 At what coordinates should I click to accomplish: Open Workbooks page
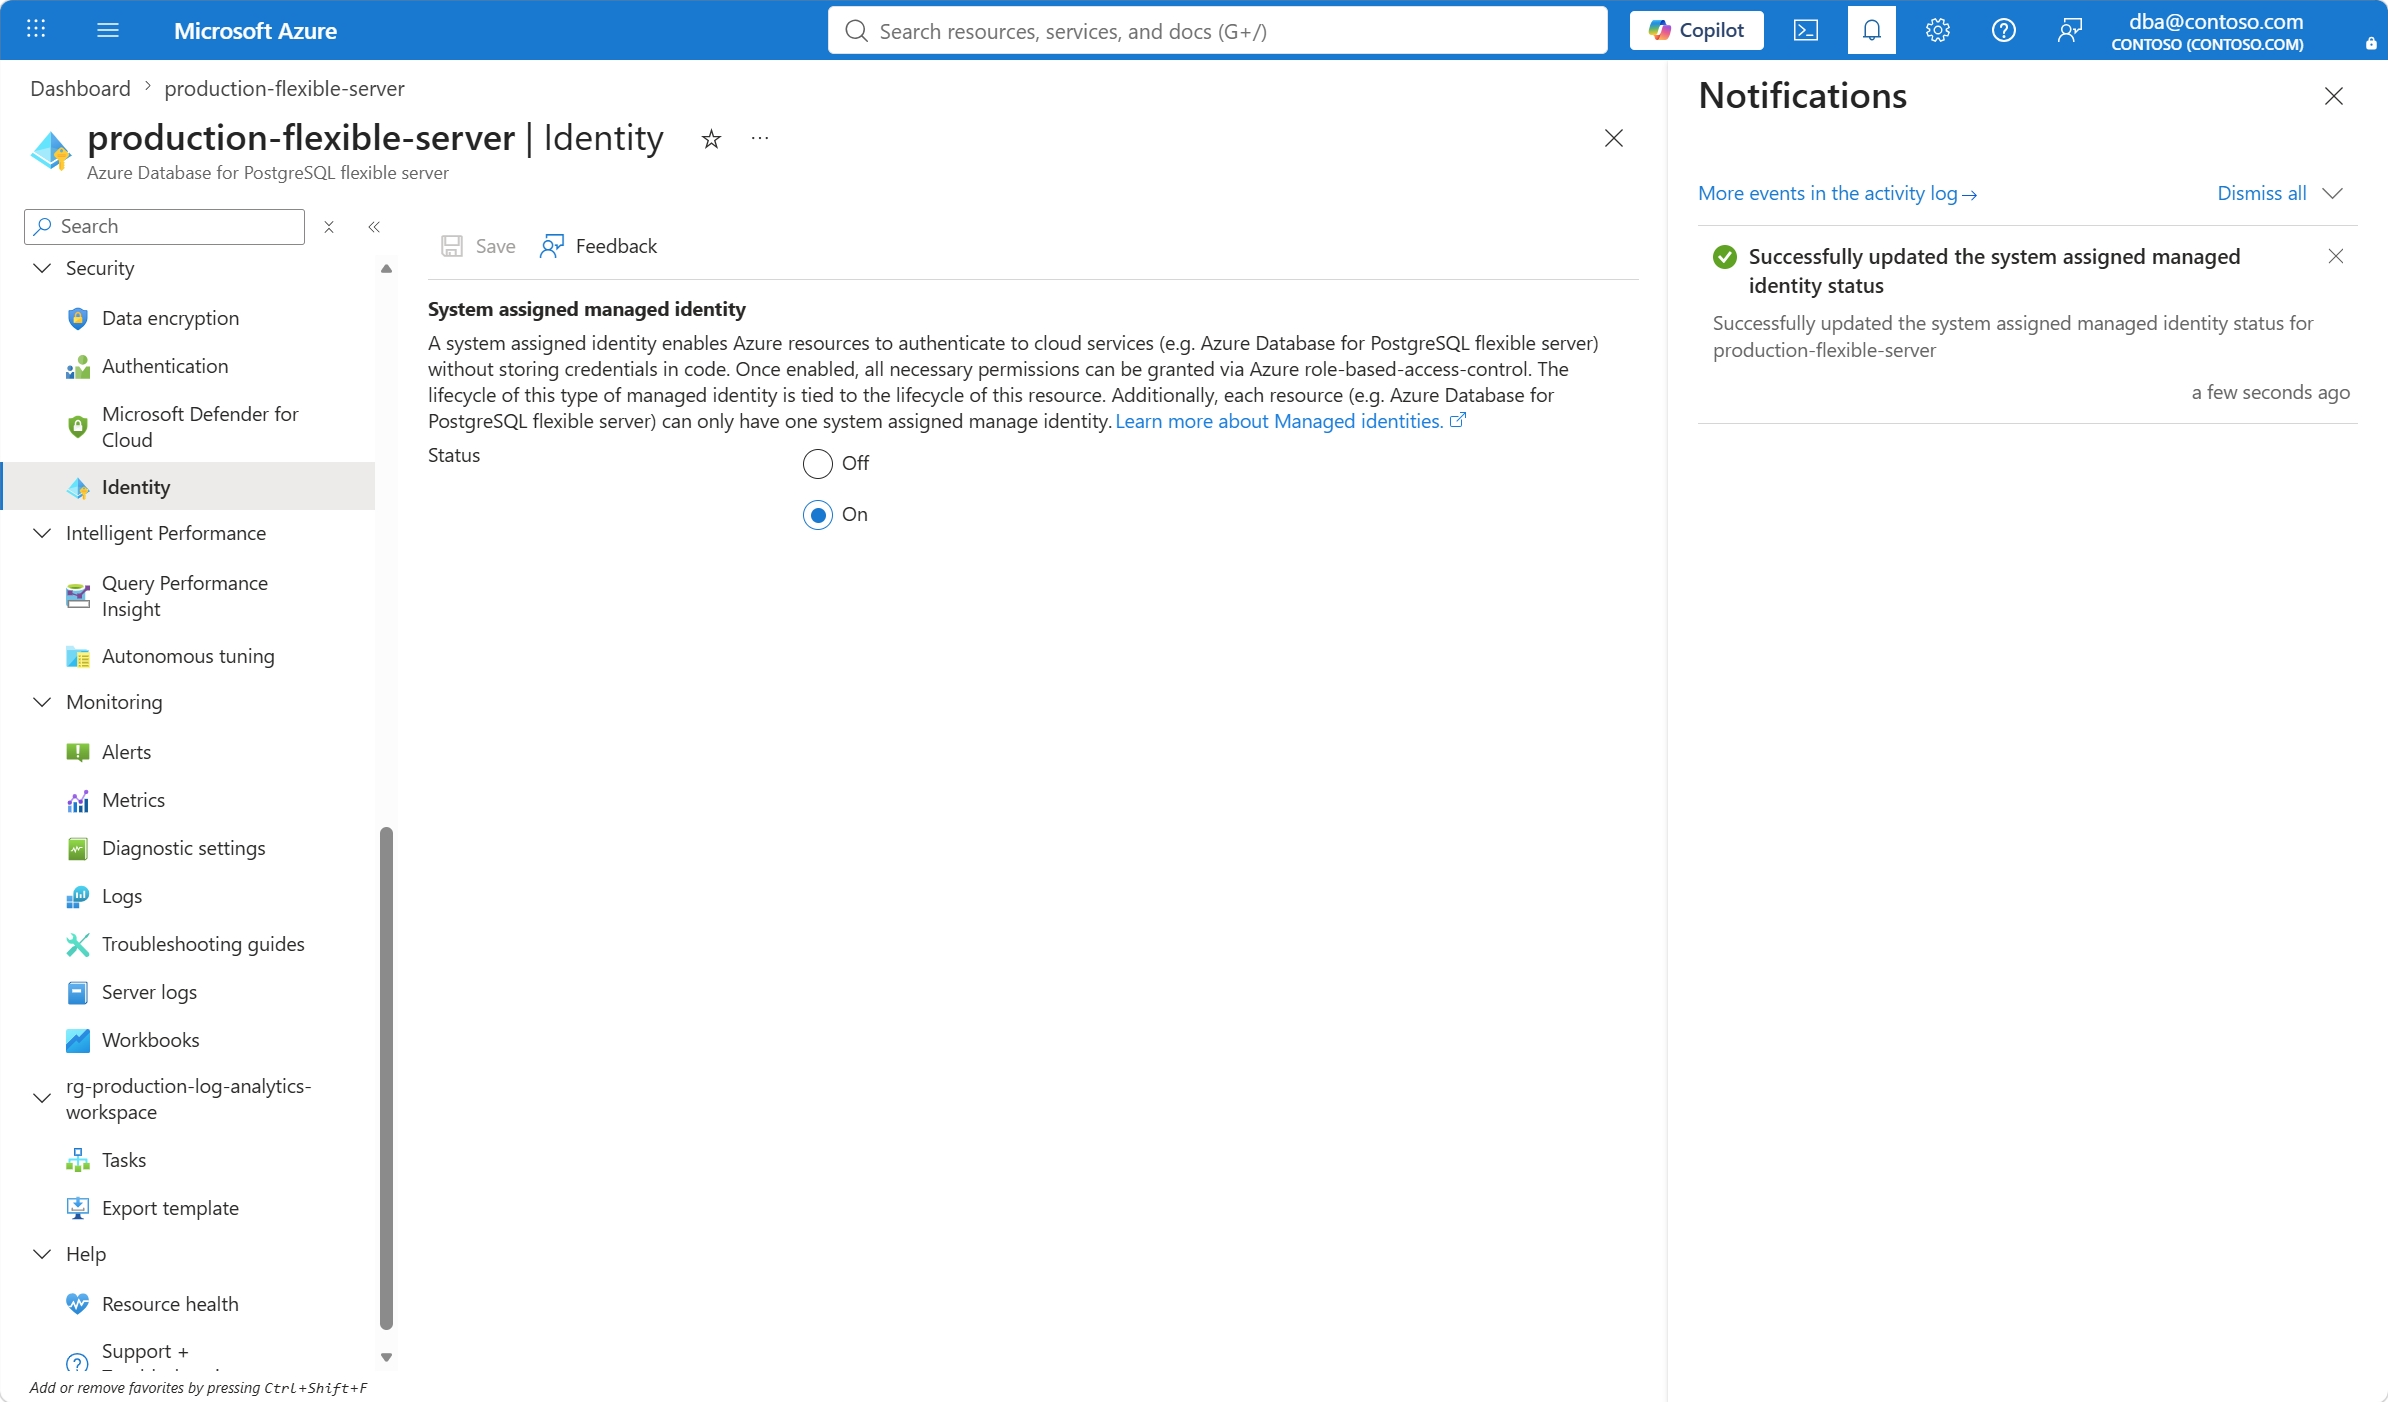tap(150, 1040)
